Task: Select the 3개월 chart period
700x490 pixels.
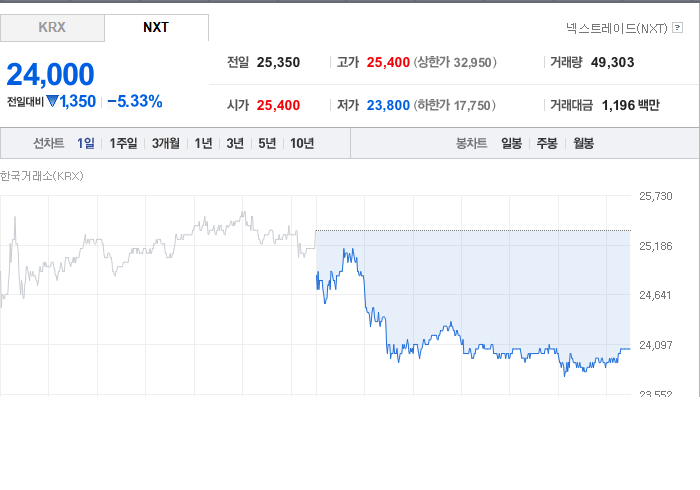Action: point(166,143)
